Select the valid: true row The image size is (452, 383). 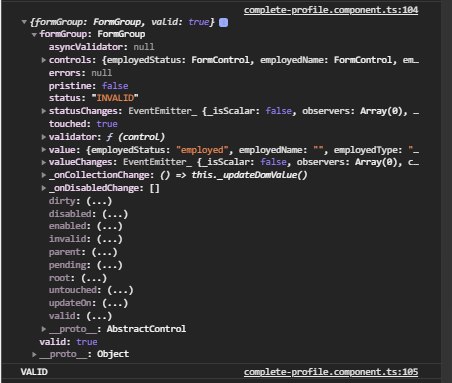click(x=68, y=342)
